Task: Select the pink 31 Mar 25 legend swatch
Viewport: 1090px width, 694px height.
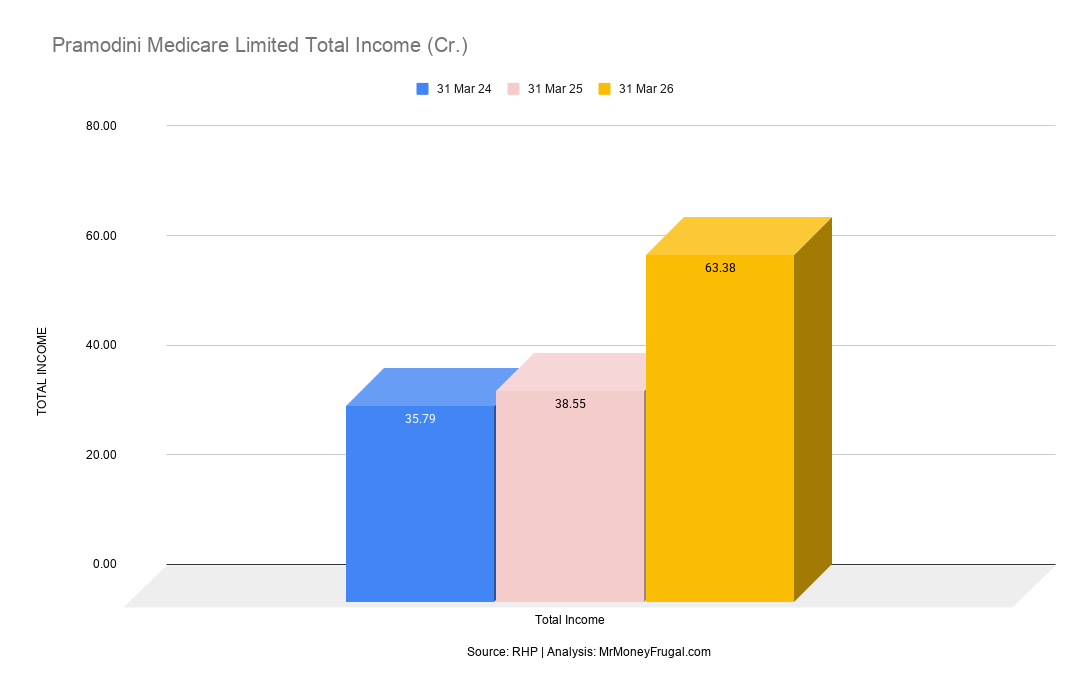Action: point(513,89)
